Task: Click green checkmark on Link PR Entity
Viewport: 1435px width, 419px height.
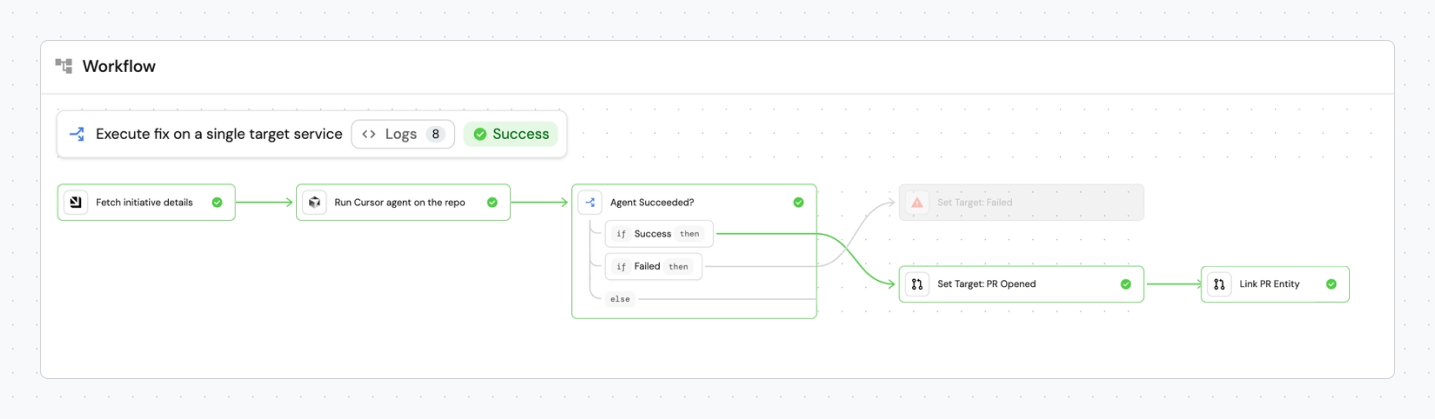Action: coord(1331,284)
